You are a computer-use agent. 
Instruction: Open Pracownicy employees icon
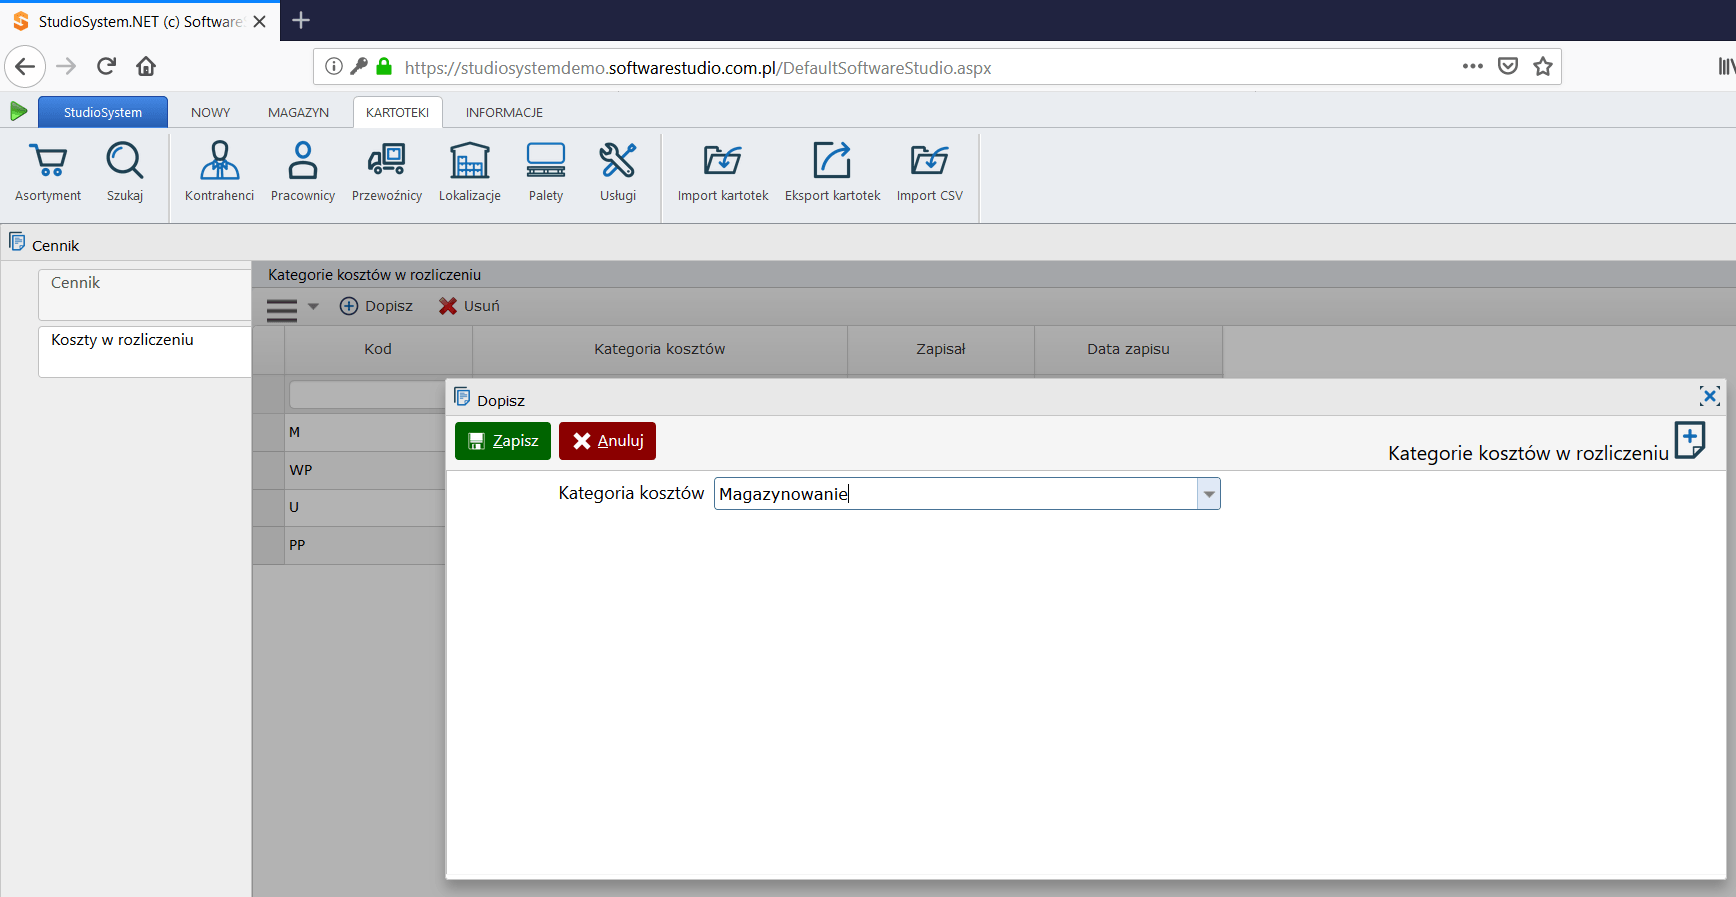pos(302,161)
